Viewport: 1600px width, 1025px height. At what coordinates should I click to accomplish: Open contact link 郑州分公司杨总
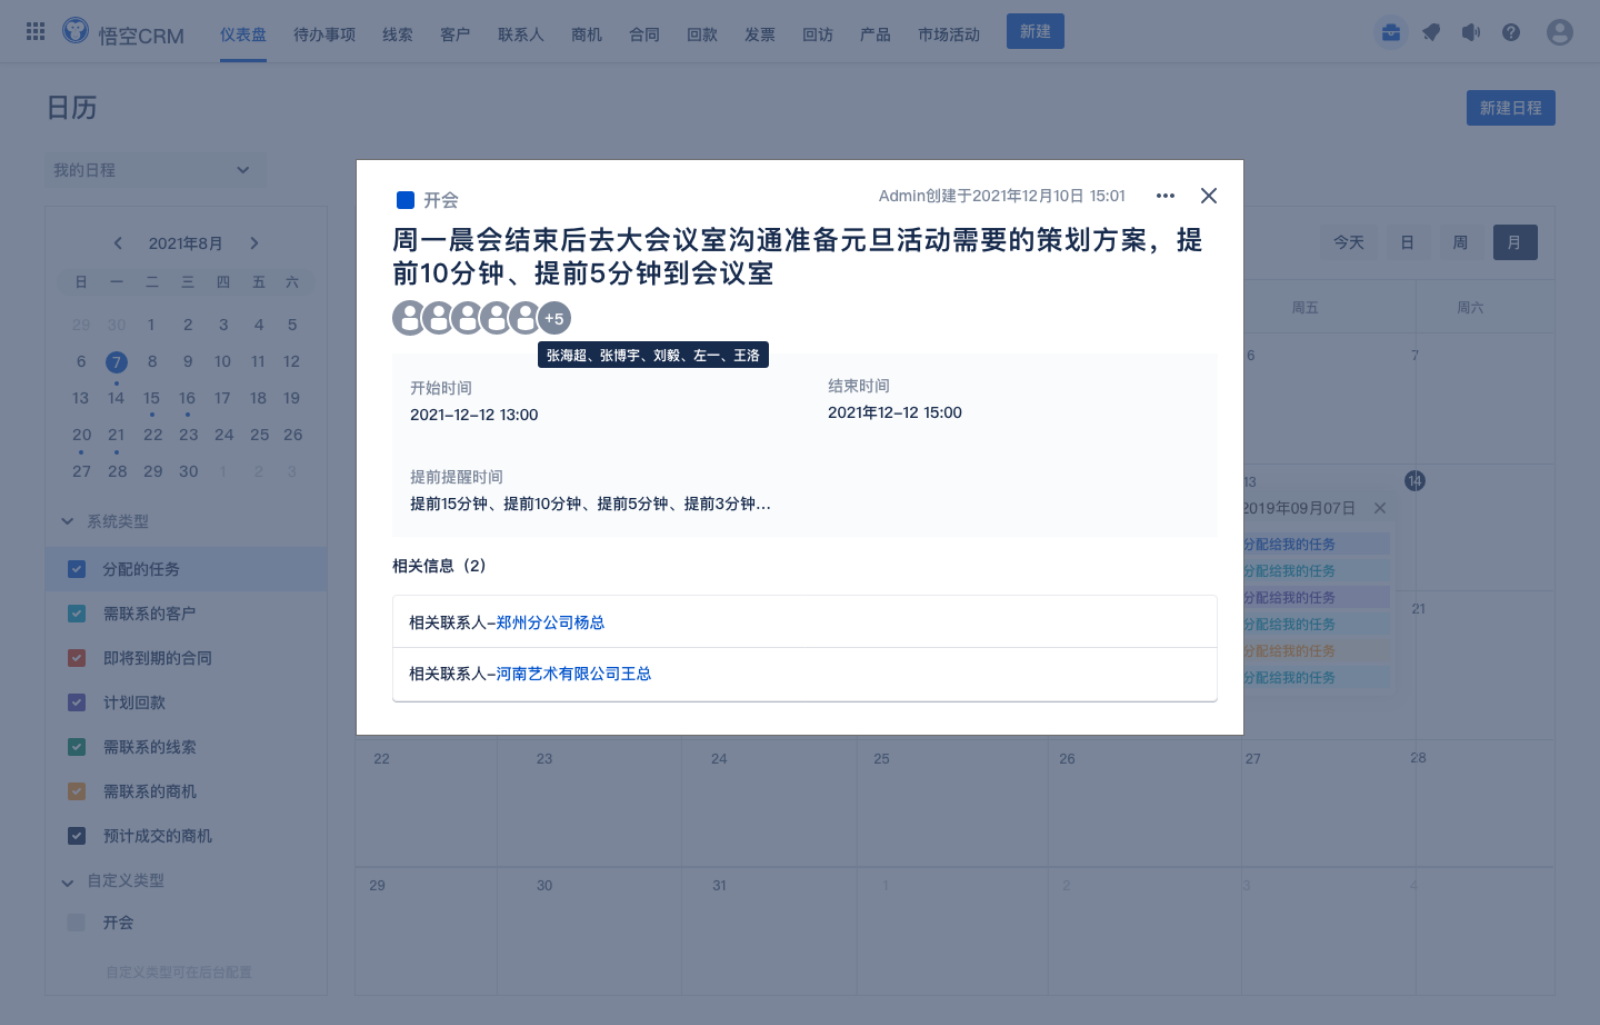550,622
